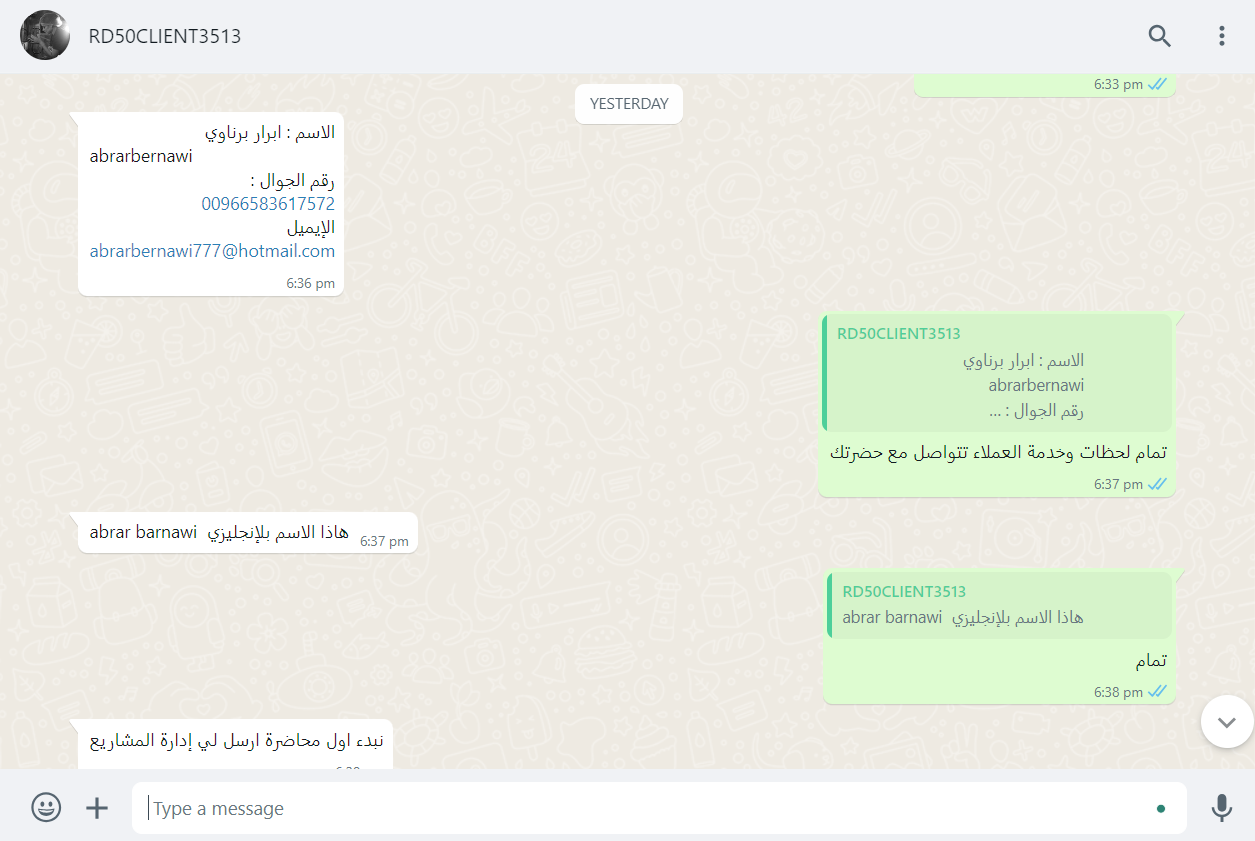Image resolution: width=1255 pixels, height=841 pixels.
Task: Open the quoted message above تمام لحظات وخدمة العملاء
Action: [997, 373]
